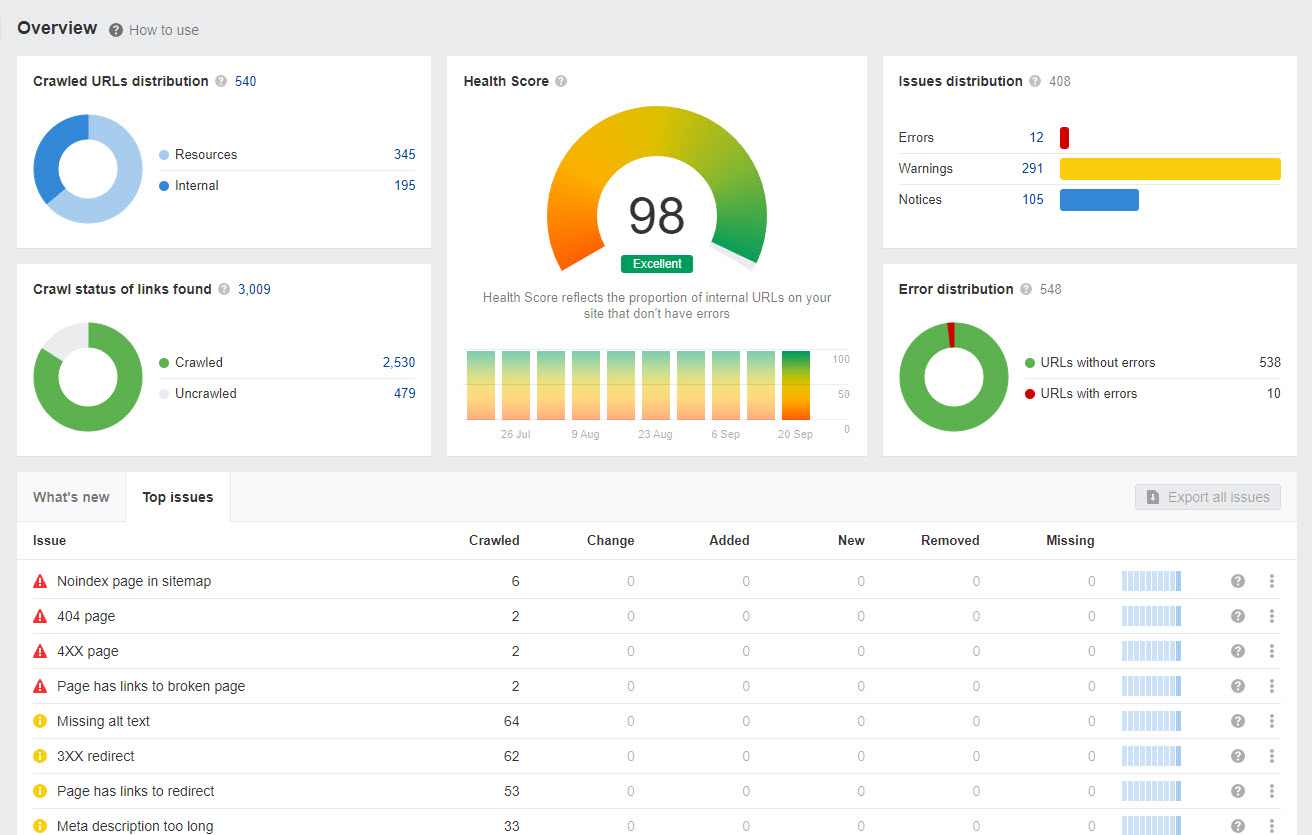The height and width of the screenshot is (835, 1312).
Task: Click the blue Notices bar
Action: [1099, 199]
